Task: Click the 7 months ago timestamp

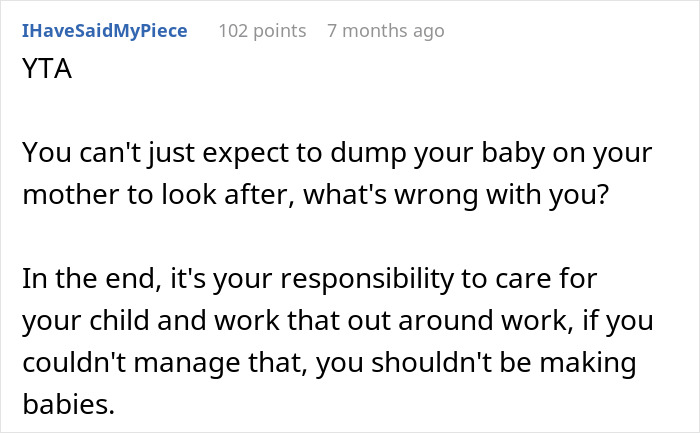Action: click(x=385, y=31)
